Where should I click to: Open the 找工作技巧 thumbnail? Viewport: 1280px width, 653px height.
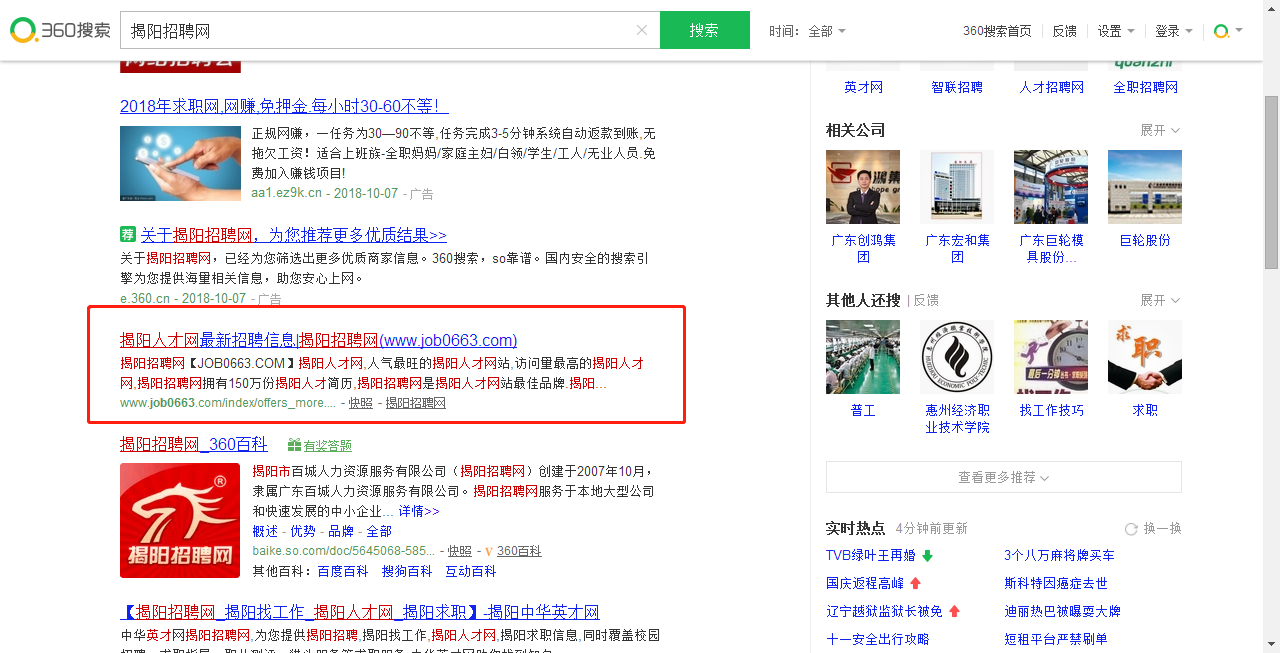tap(1051, 357)
